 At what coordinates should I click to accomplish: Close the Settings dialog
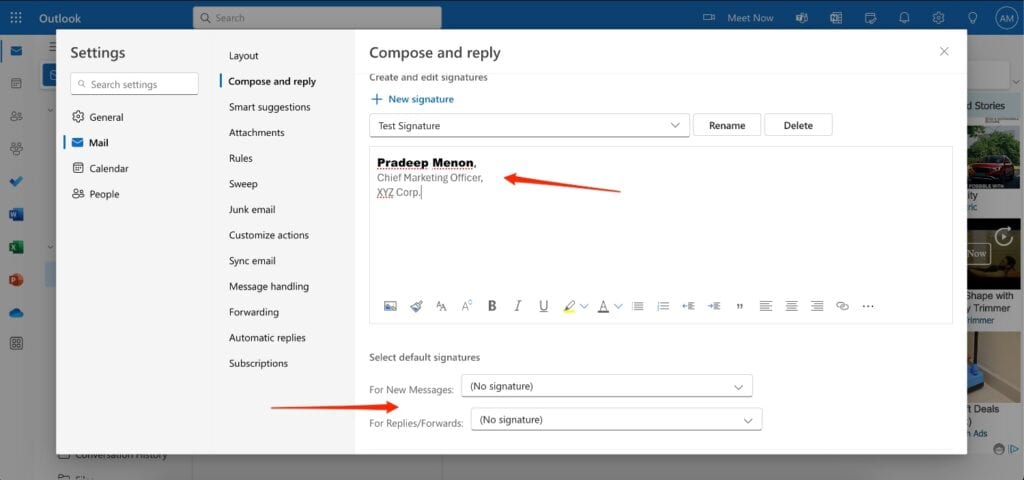(944, 52)
